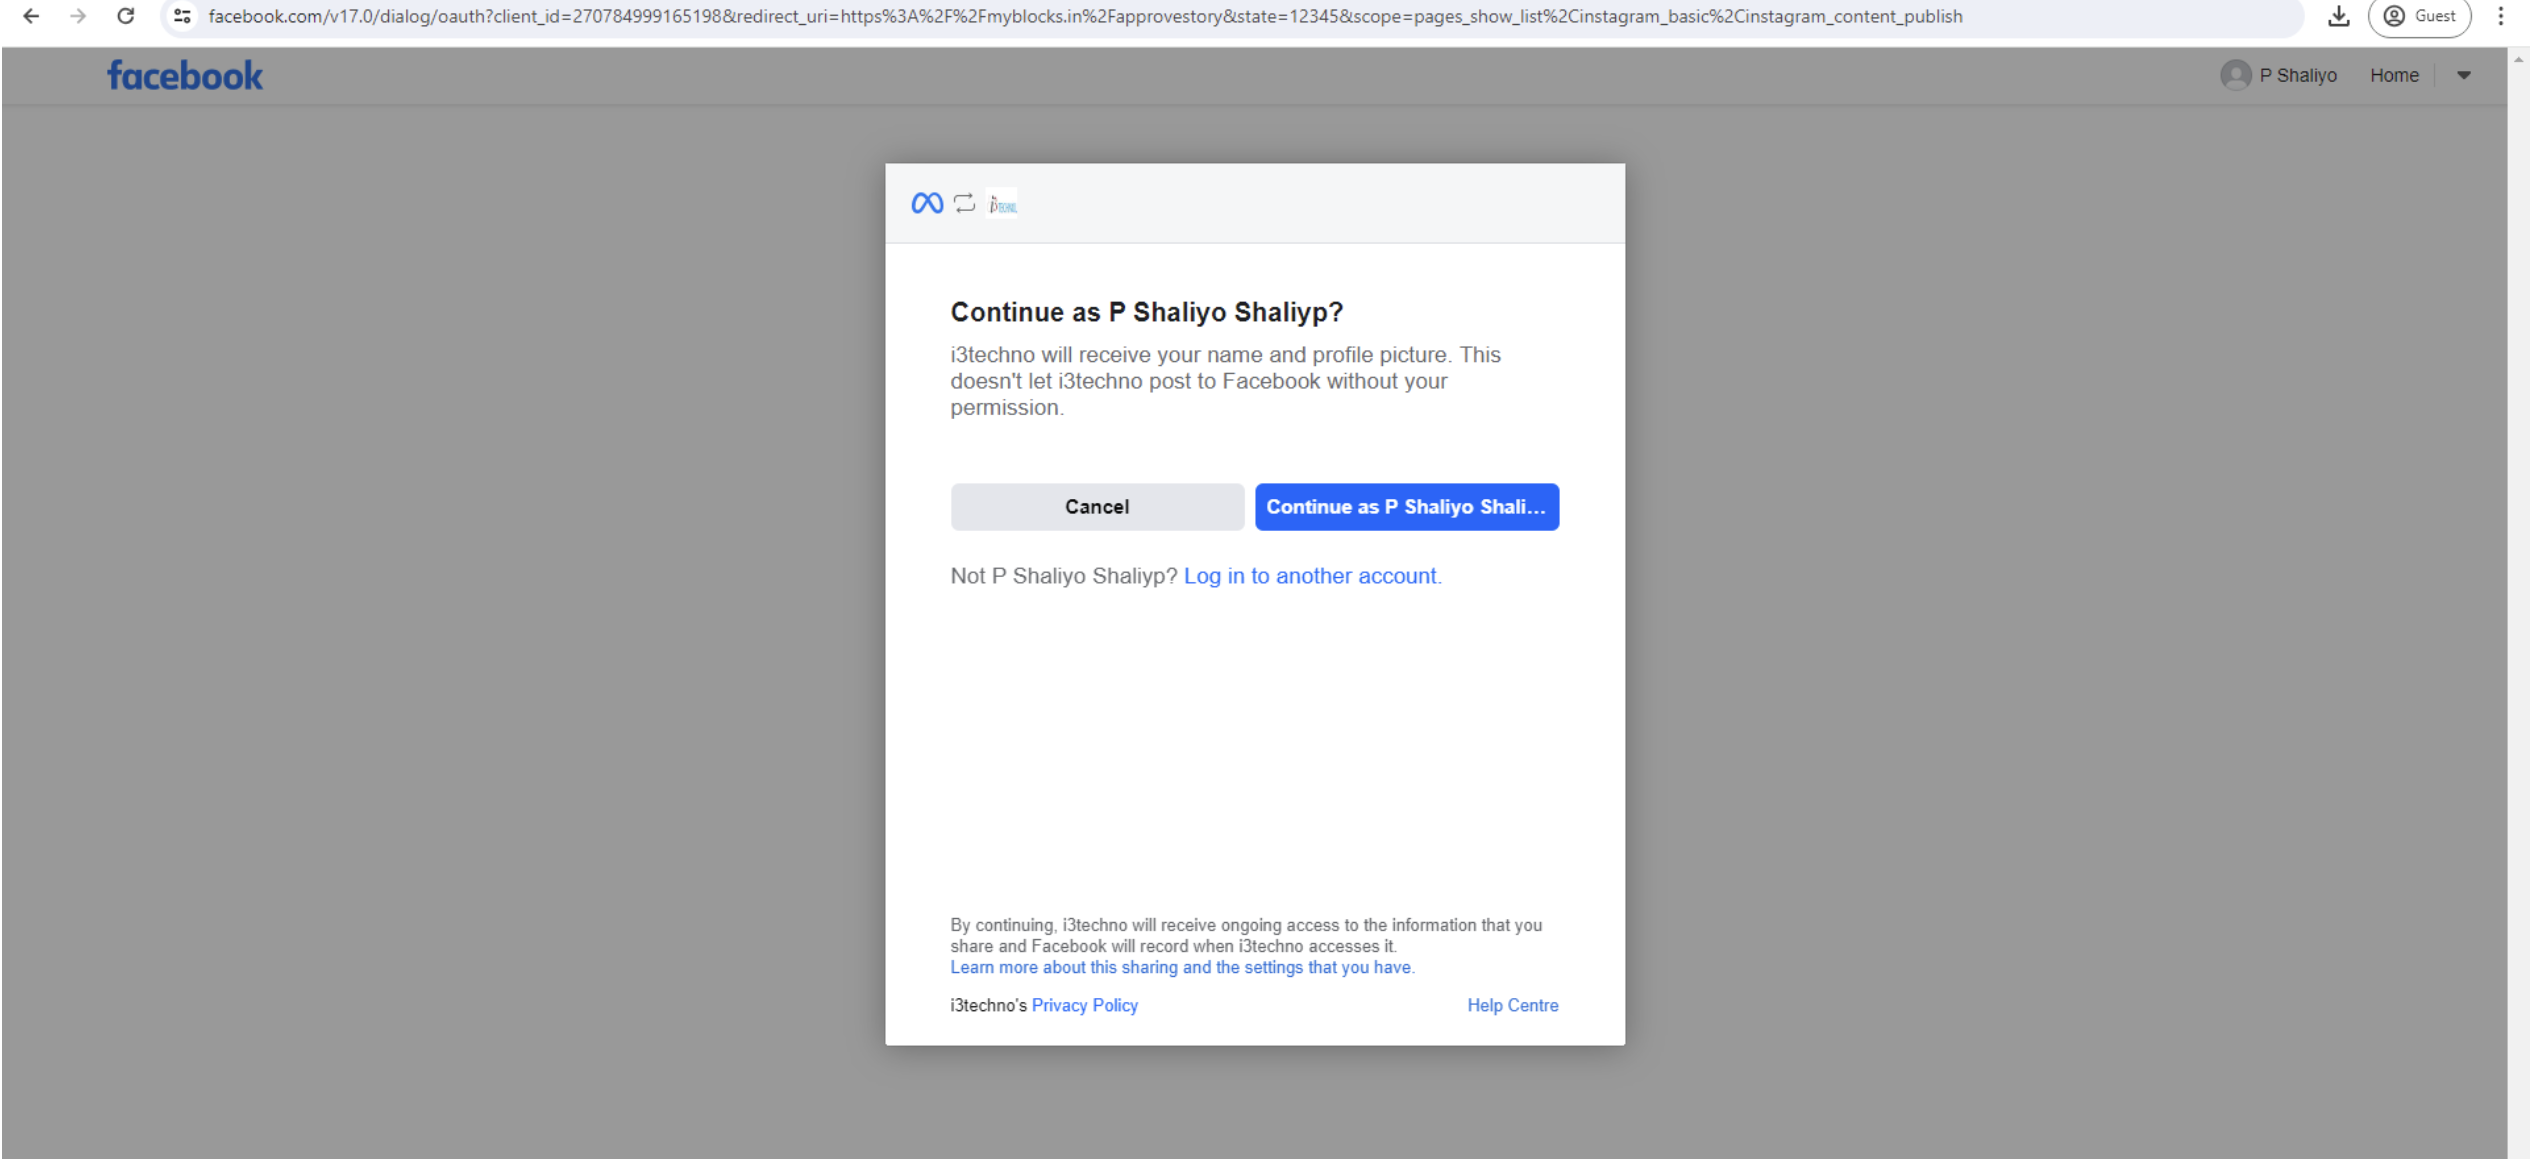Click P Shaliyo profile avatar

2235,75
